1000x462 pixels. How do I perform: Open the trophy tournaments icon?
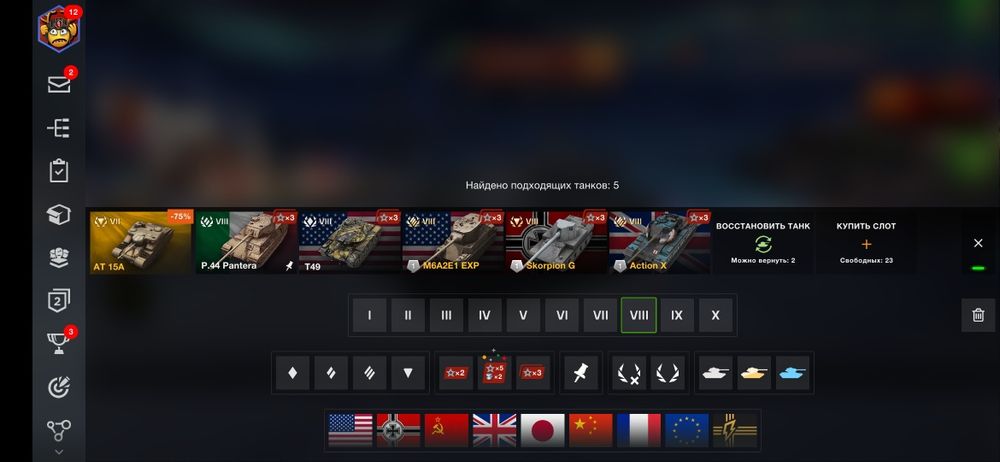click(x=59, y=343)
